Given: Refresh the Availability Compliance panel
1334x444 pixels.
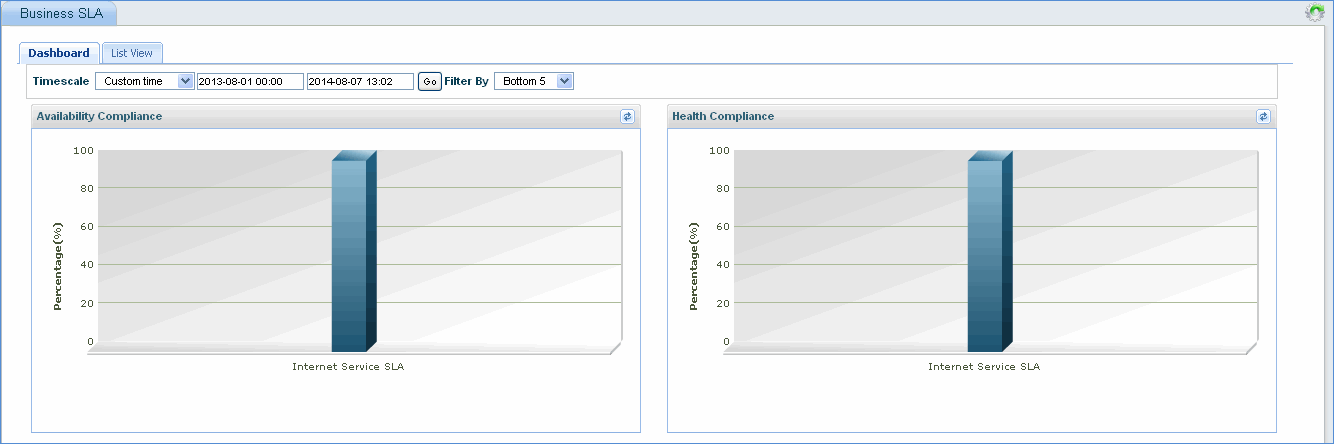Looking at the screenshot, I should click(627, 116).
